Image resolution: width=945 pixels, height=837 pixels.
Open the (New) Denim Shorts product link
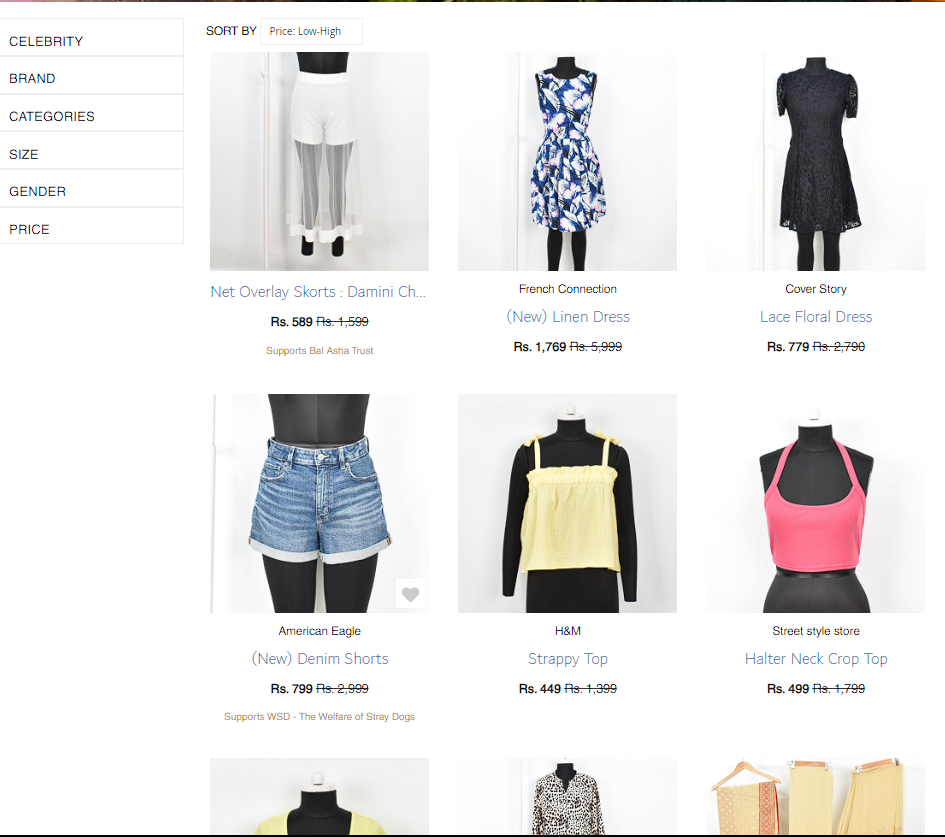(x=319, y=659)
